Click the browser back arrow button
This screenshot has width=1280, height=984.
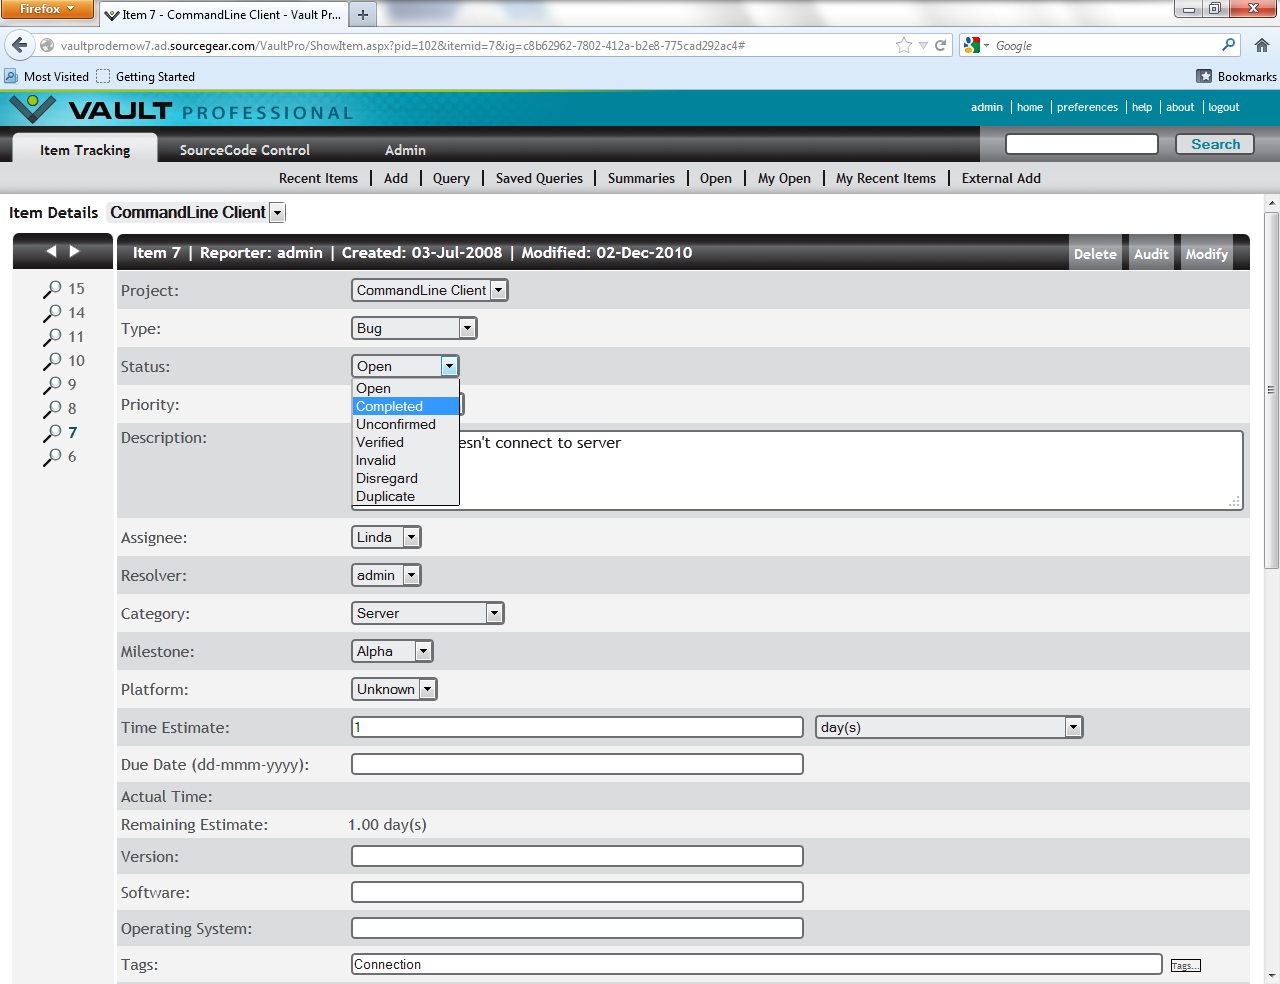(x=20, y=45)
